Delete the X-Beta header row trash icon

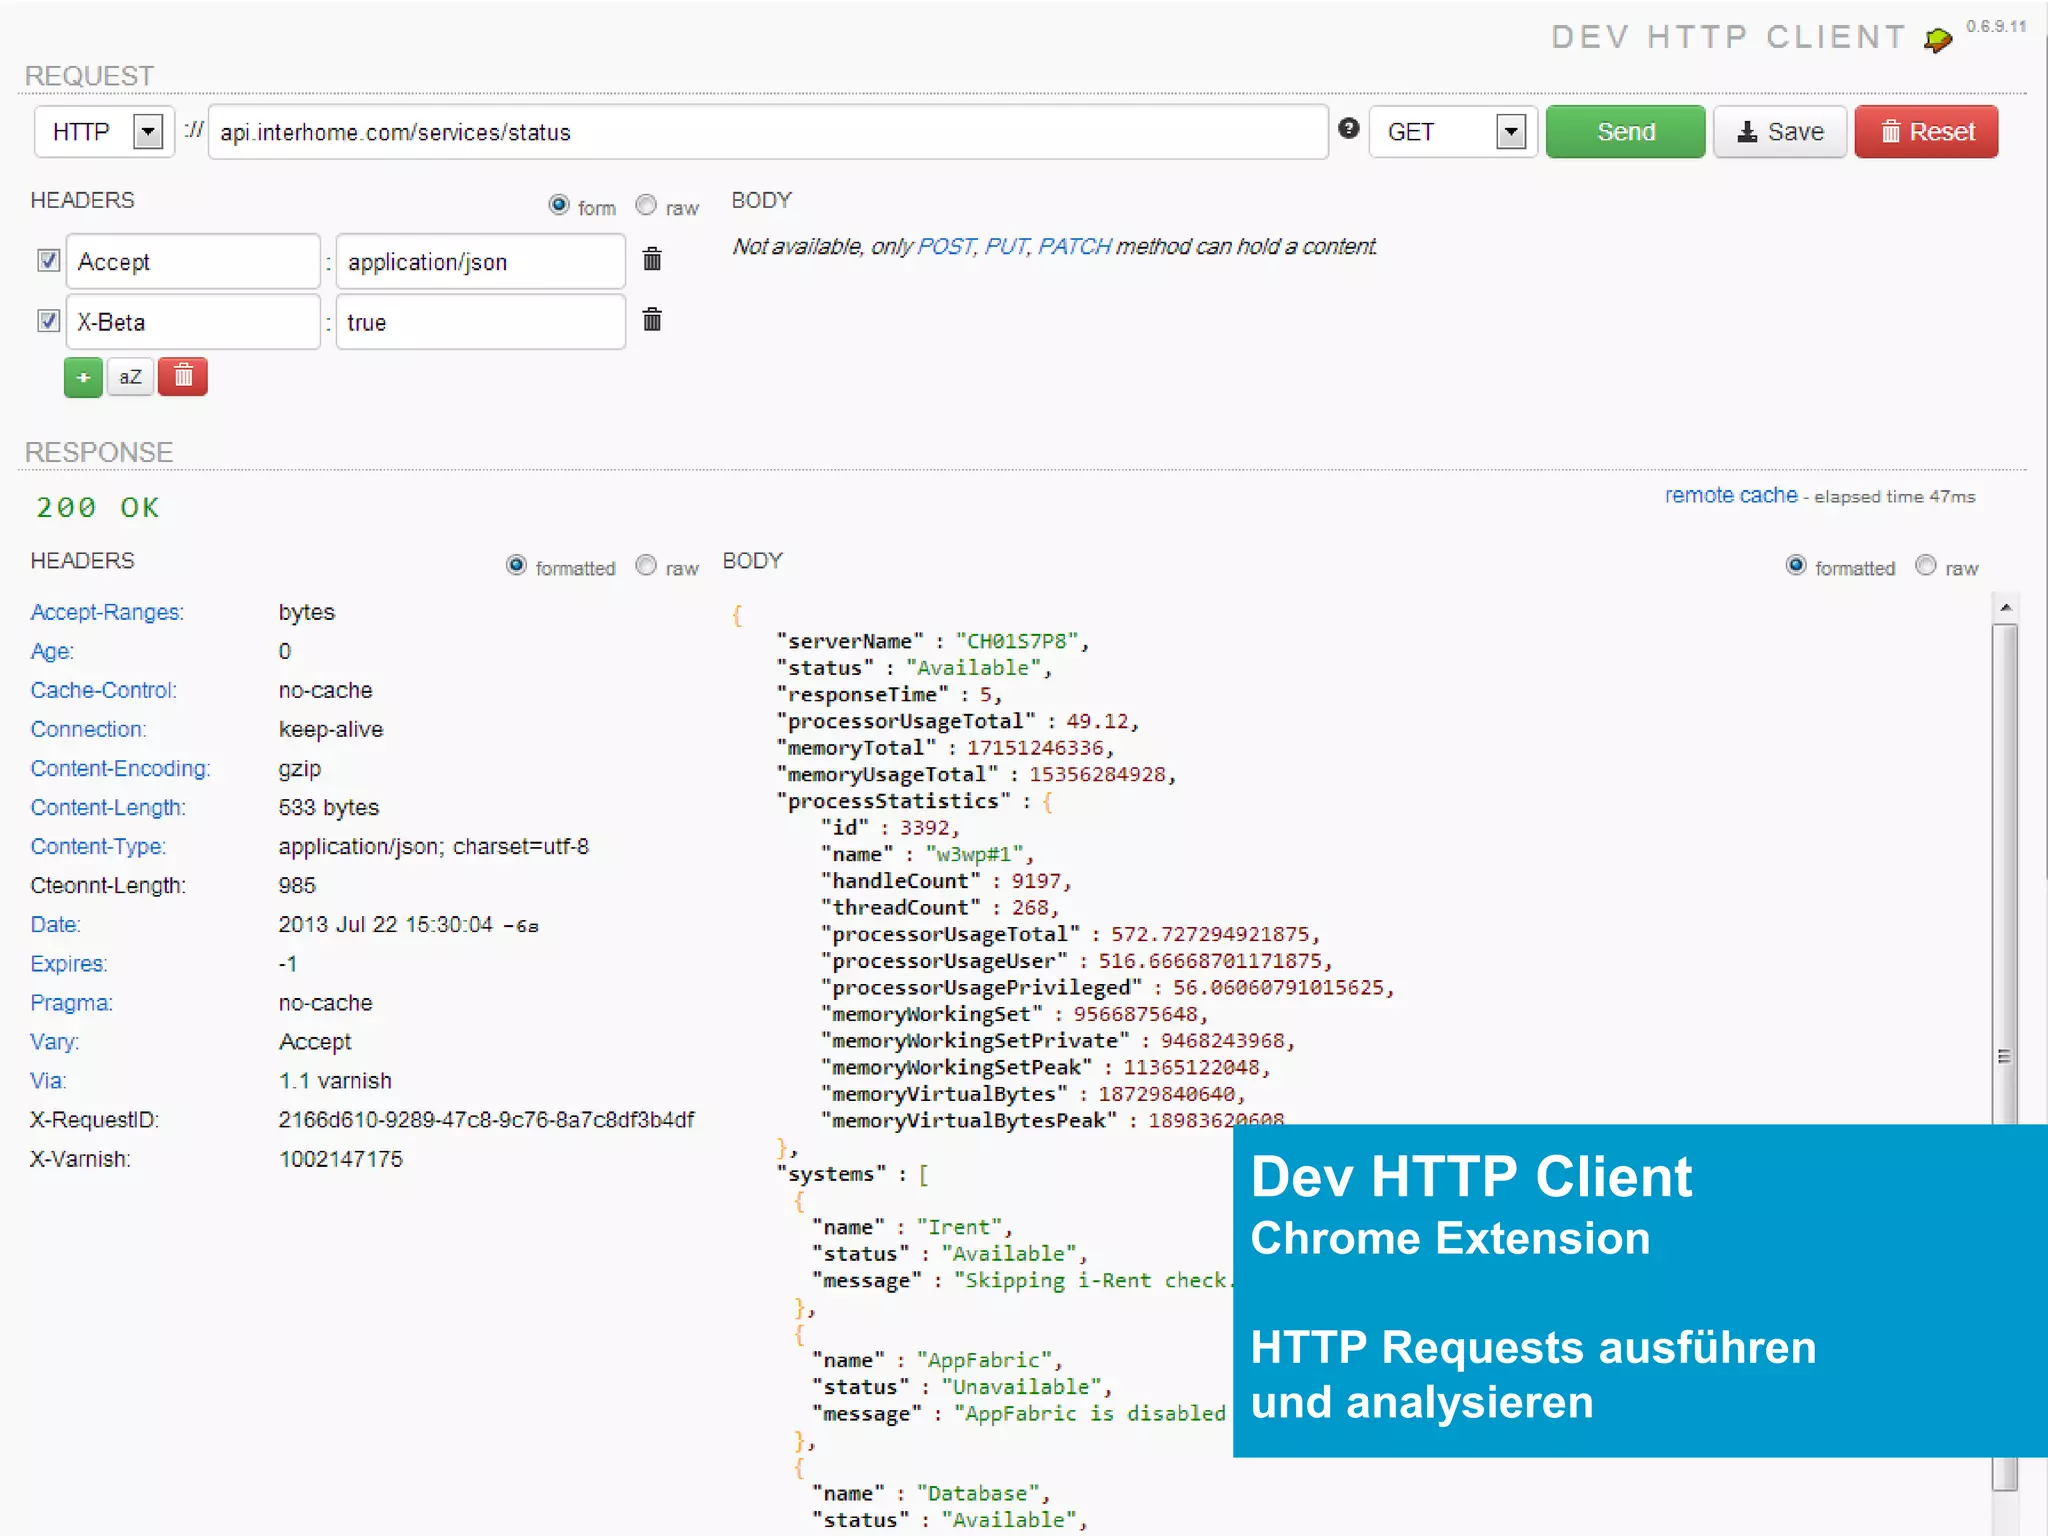(x=652, y=319)
